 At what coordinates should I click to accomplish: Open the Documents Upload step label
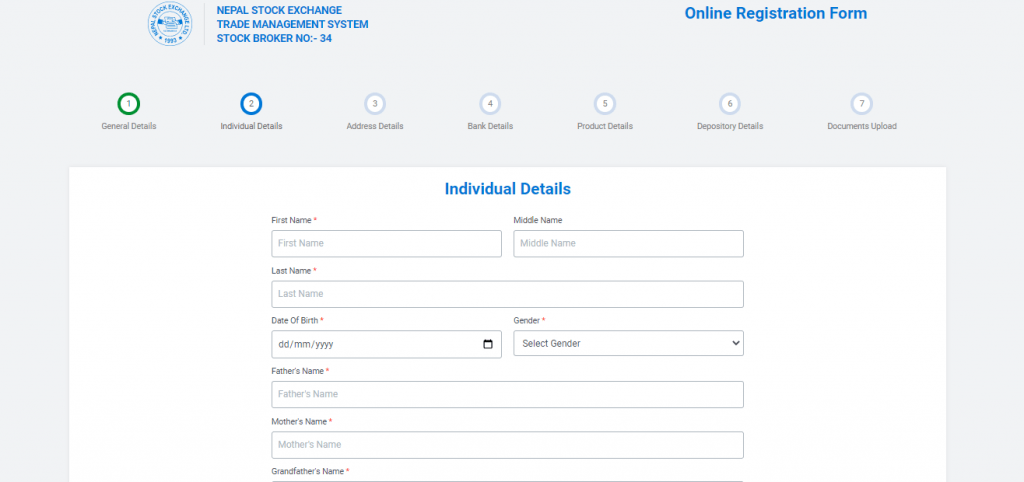(x=862, y=126)
